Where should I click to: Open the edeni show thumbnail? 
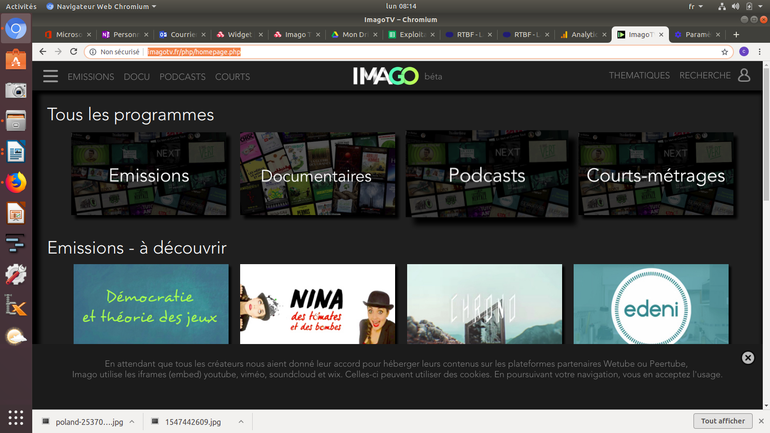(x=651, y=304)
